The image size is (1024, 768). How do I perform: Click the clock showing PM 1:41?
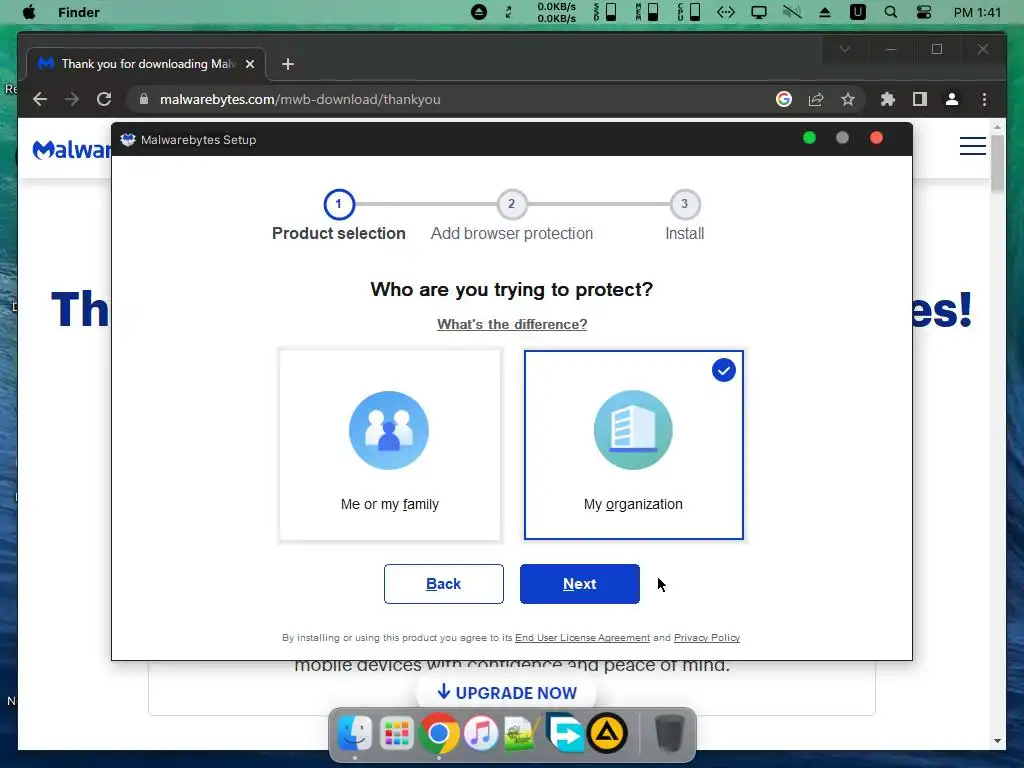pos(977,12)
